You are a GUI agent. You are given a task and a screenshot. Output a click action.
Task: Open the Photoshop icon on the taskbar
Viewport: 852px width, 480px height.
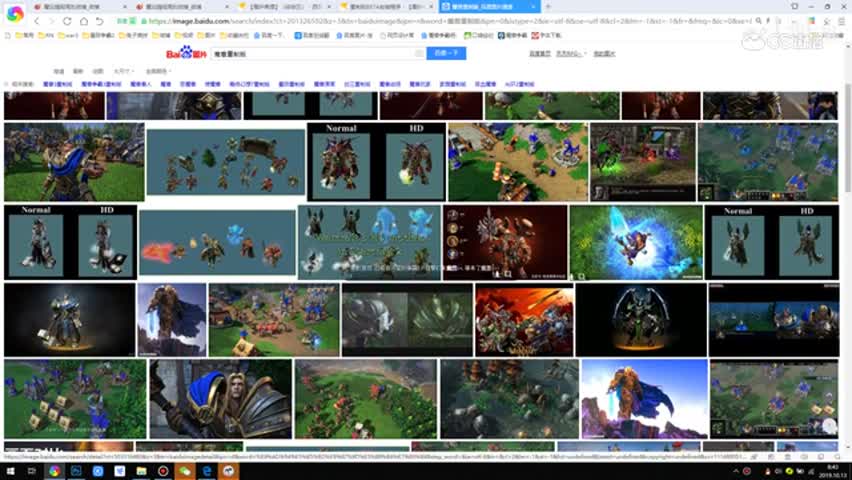pos(76,471)
